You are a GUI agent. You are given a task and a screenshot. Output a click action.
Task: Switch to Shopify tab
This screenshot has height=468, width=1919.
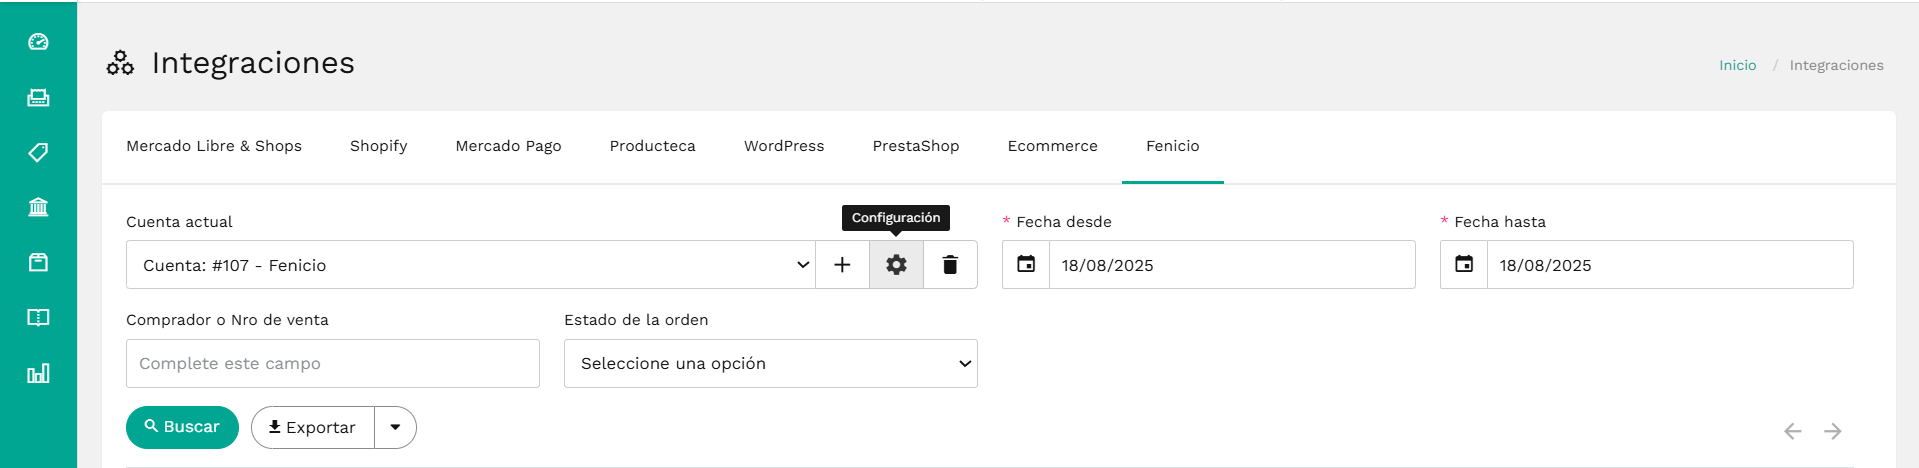pyautogui.click(x=379, y=146)
